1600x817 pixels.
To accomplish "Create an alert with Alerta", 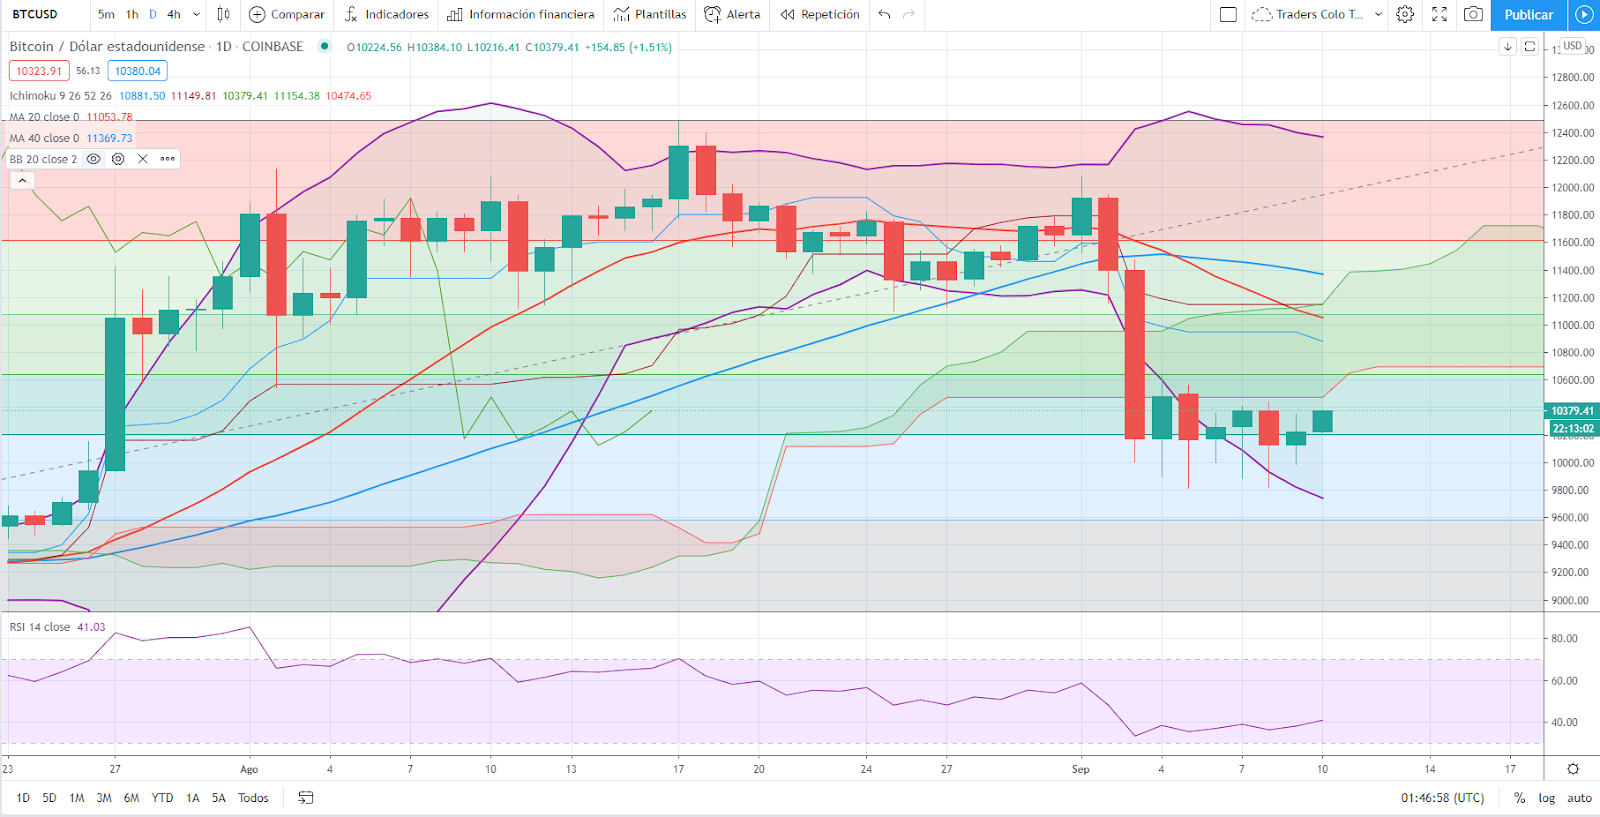I will click(732, 14).
